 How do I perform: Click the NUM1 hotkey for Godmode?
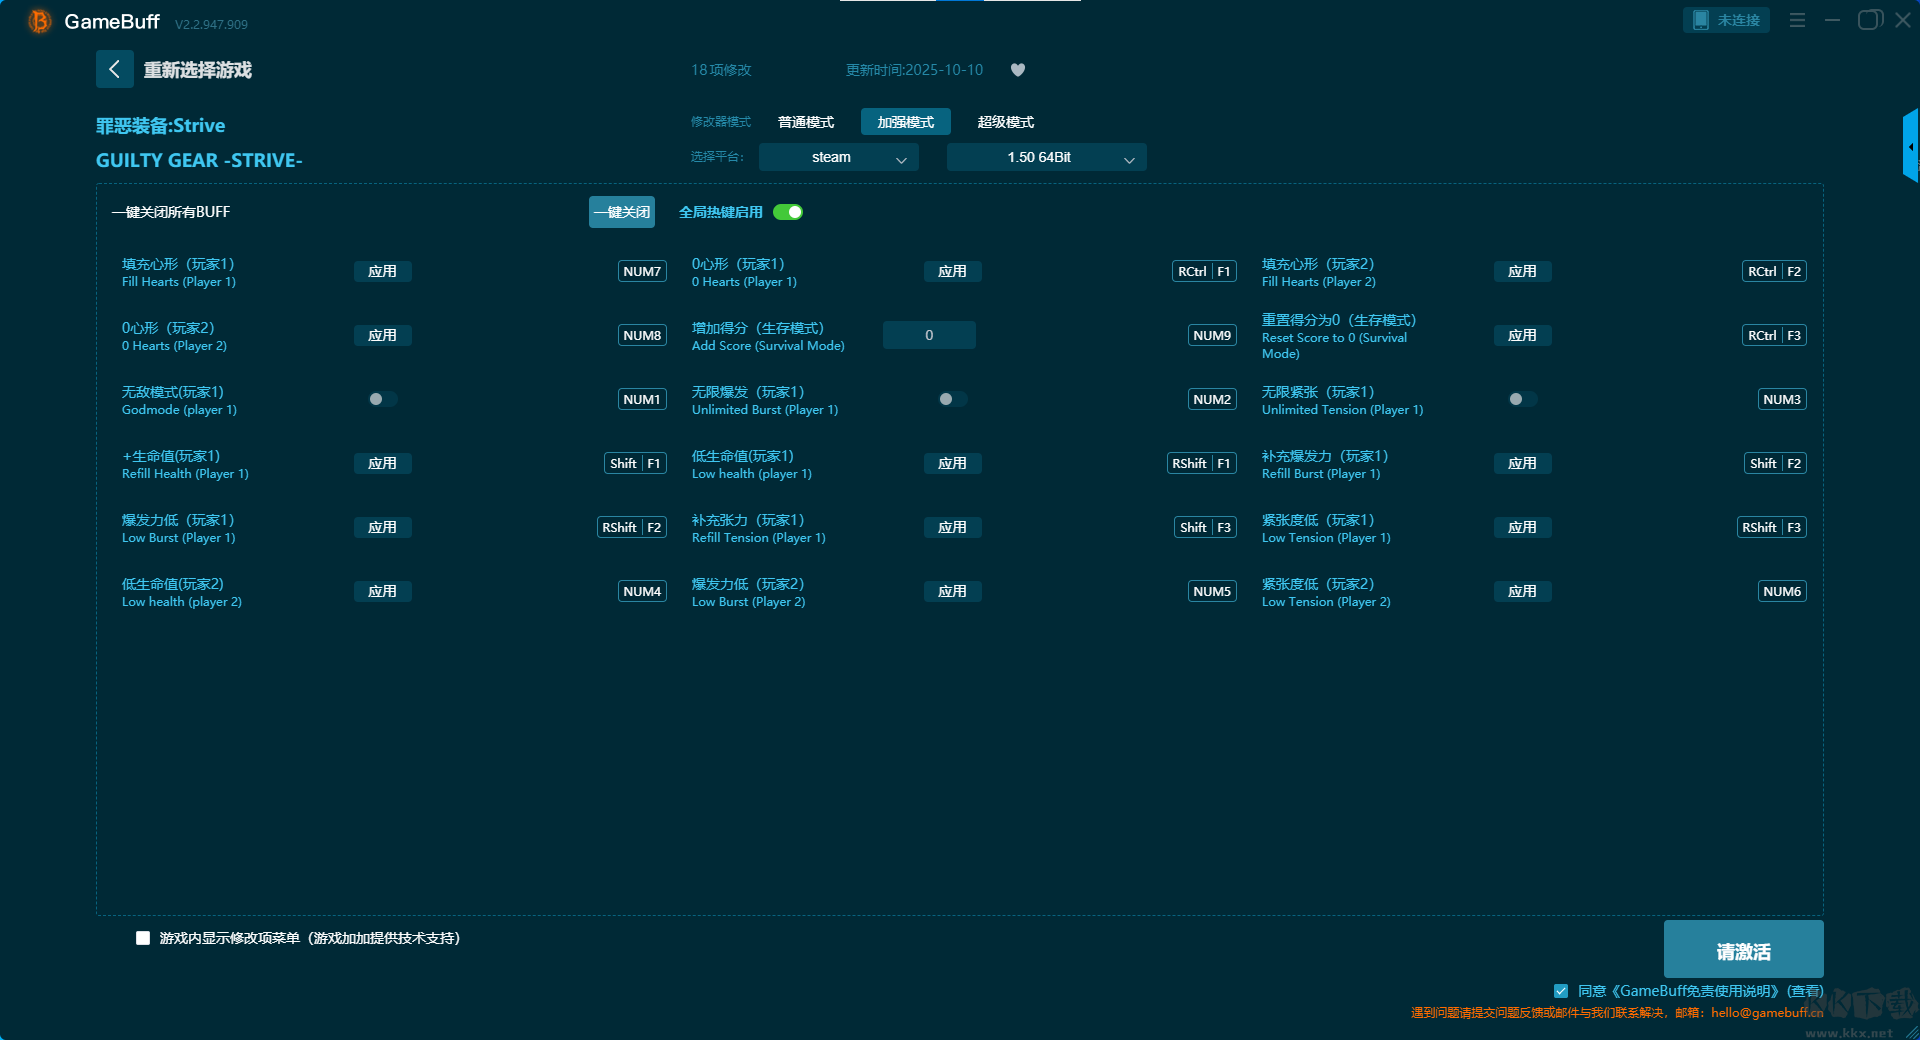click(x=642, y=399)
